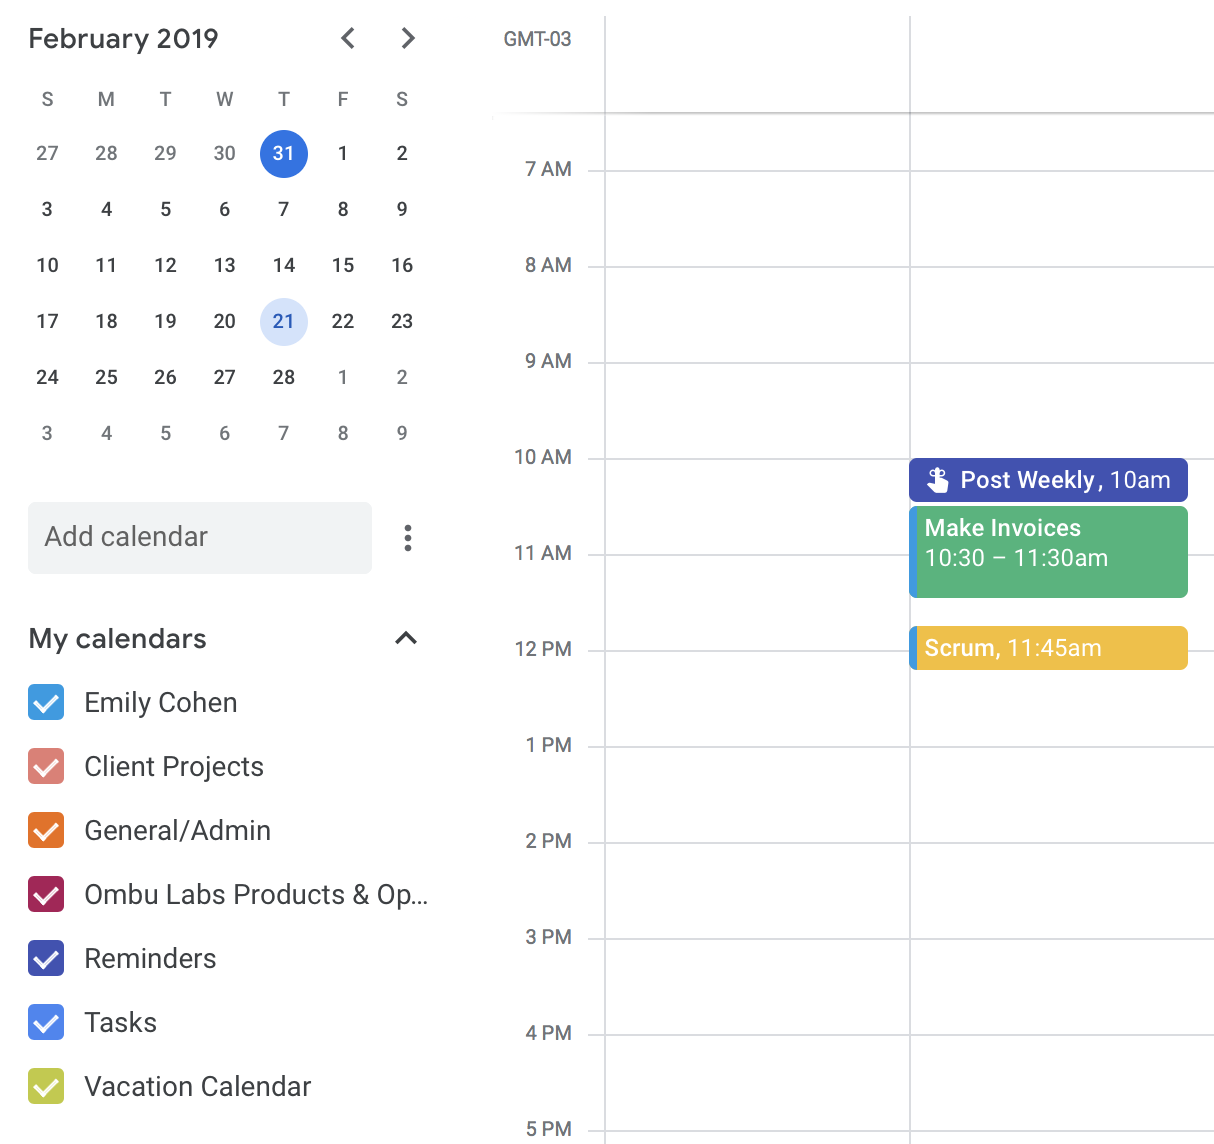Click the 12 PM time label
Image resolution: width=1214 pixels, height=1144 pixels.
543,649
